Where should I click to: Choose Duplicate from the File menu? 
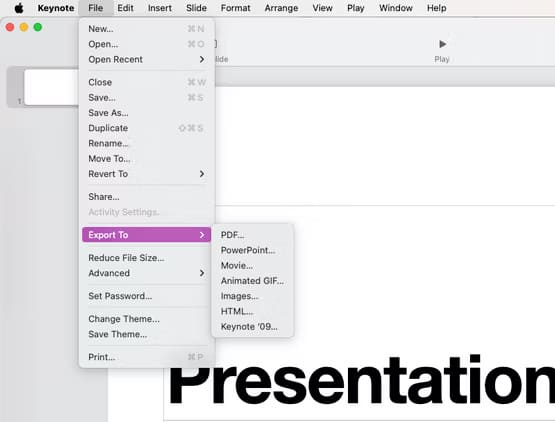pyautogui.click(x=147, y=128)
